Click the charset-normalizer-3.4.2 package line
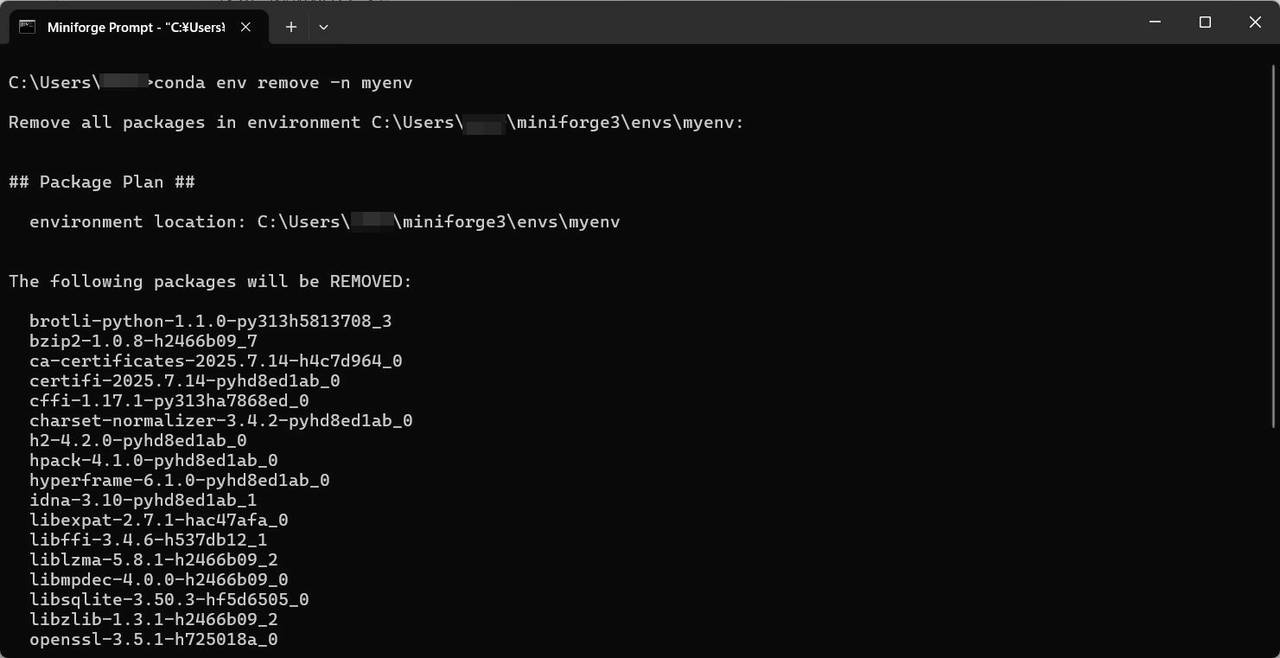 click(221, 421)
